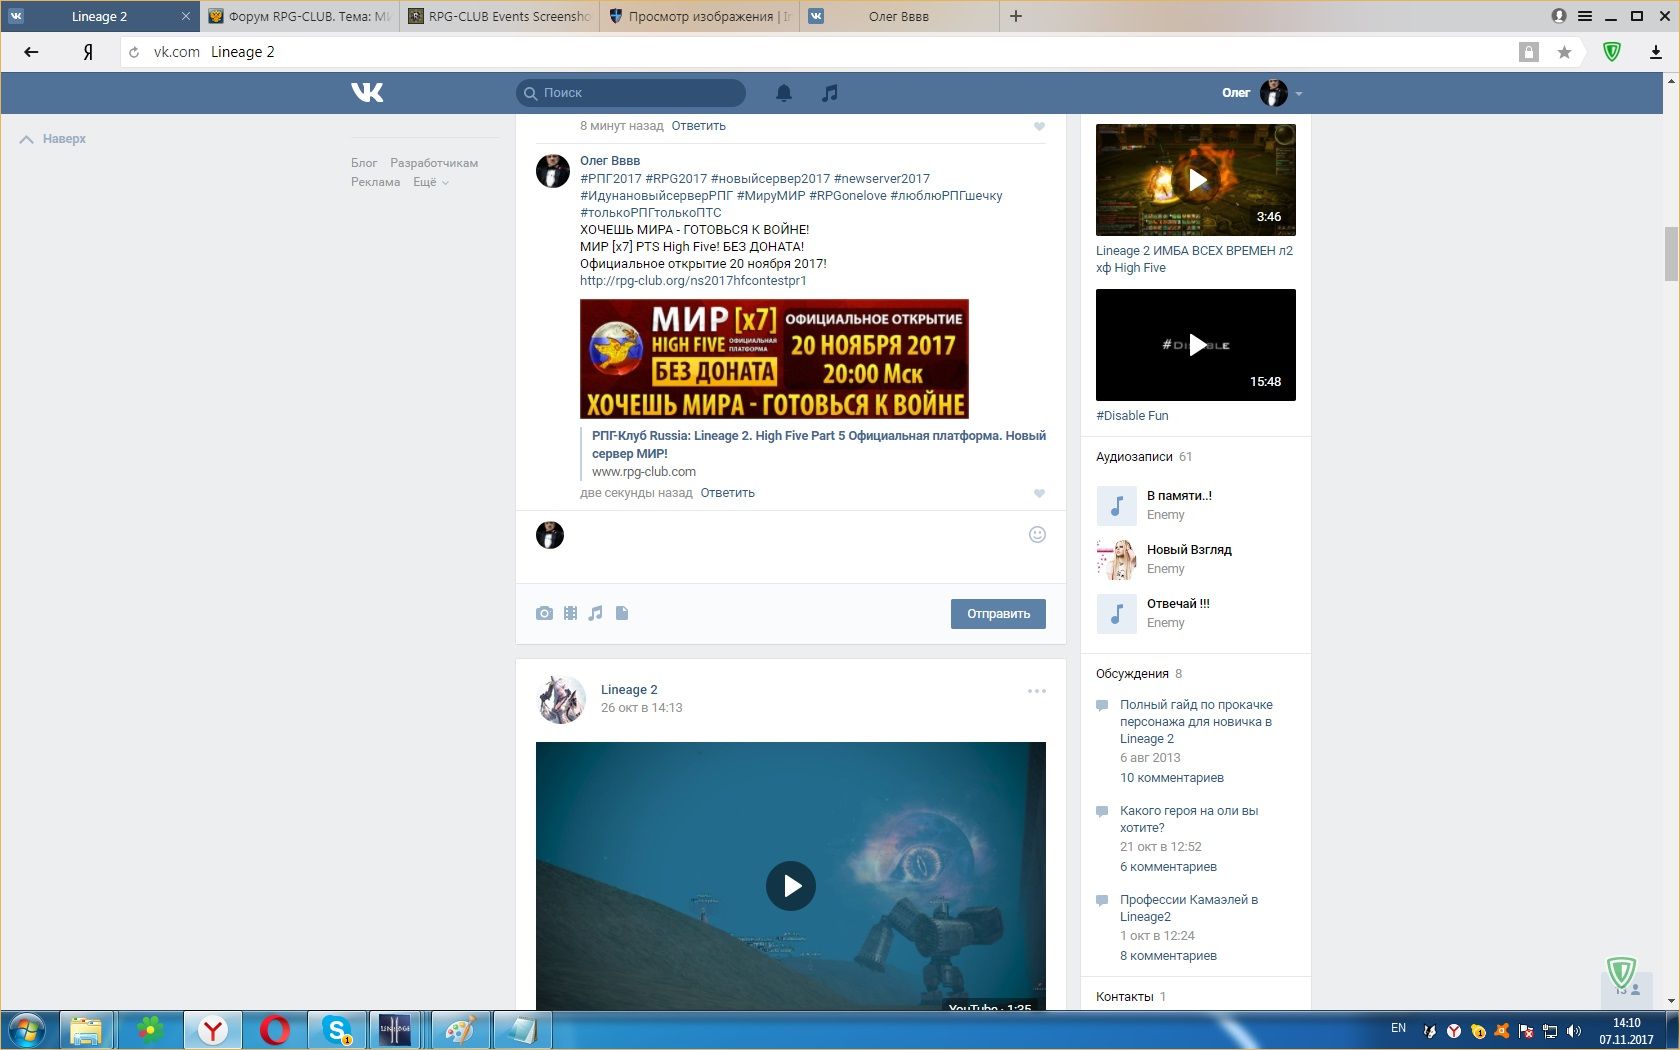
Task: Reload the page using the refresh icon
Action: tap(134, 52)
